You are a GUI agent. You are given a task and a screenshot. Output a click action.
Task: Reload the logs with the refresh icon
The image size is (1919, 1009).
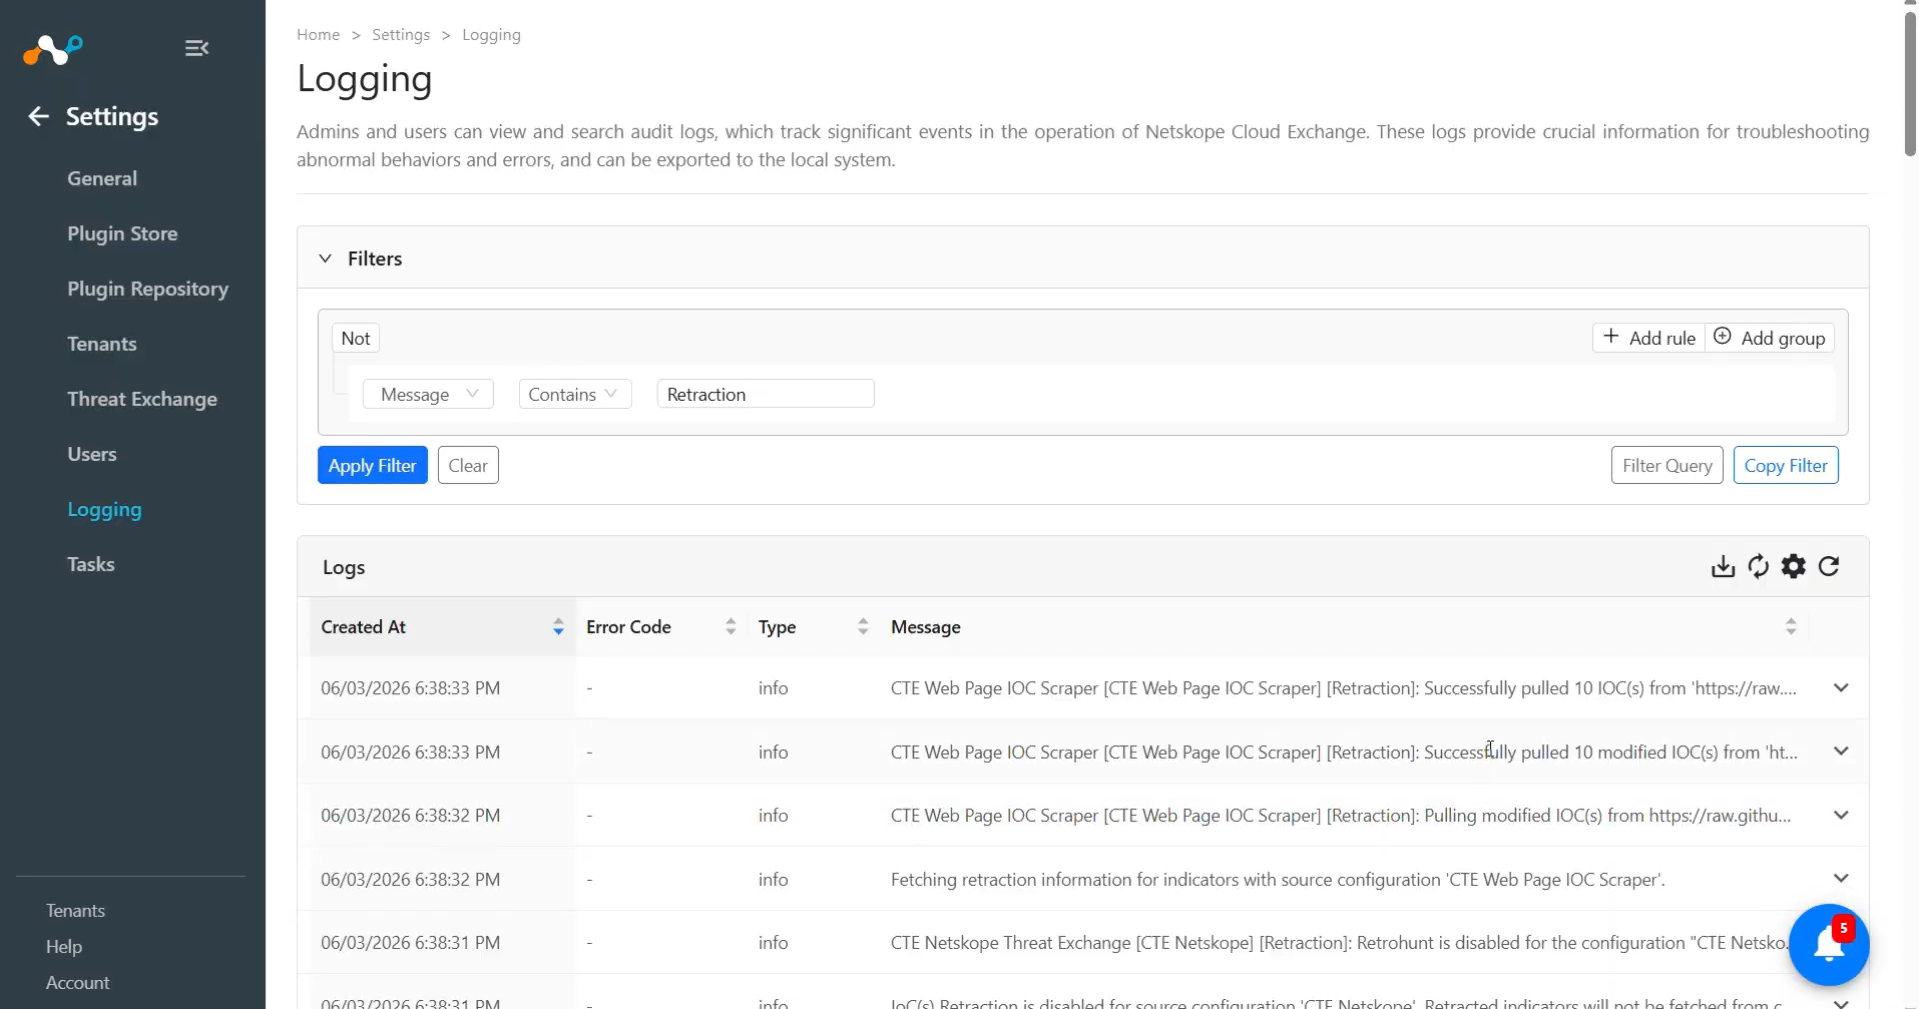[1829, 567]
